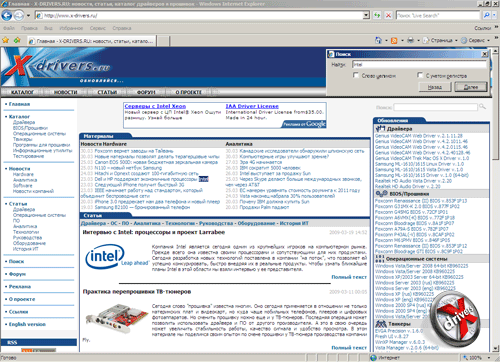
Task: Open the Сервис menu in menu bar
Action: click(98, 28)
